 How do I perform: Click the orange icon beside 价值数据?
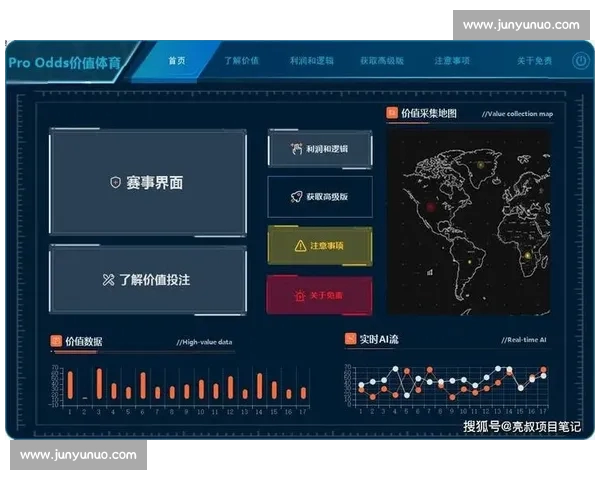click(56, 341)
